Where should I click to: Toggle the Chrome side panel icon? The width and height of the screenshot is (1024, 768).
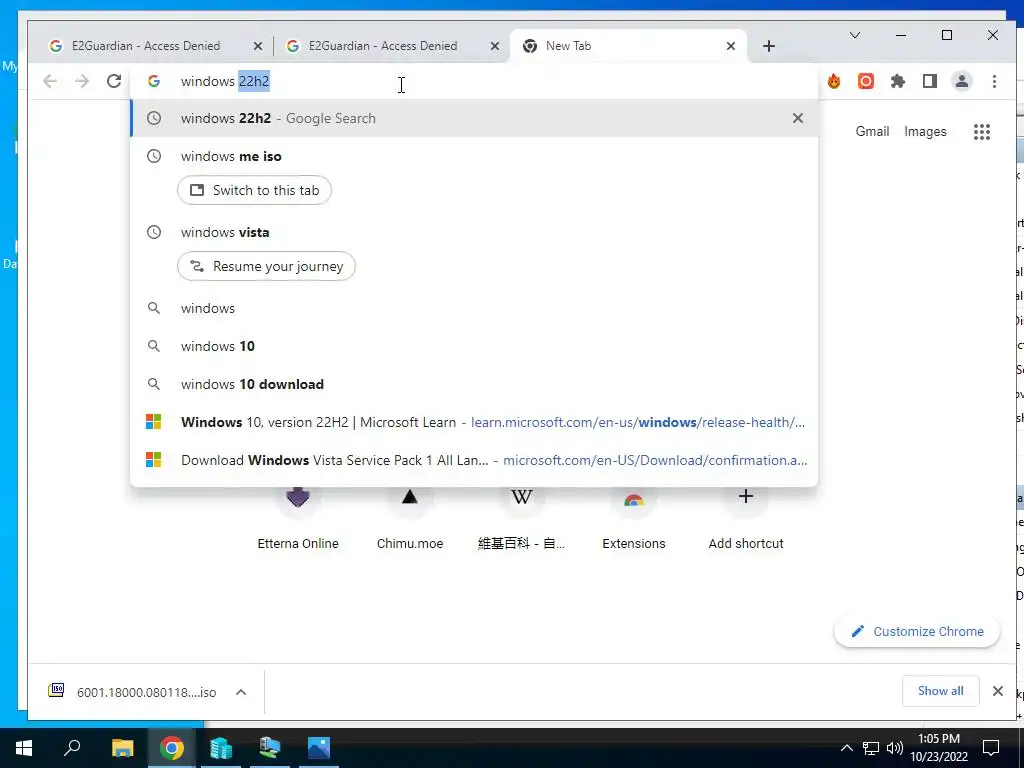tap(930, 81)
